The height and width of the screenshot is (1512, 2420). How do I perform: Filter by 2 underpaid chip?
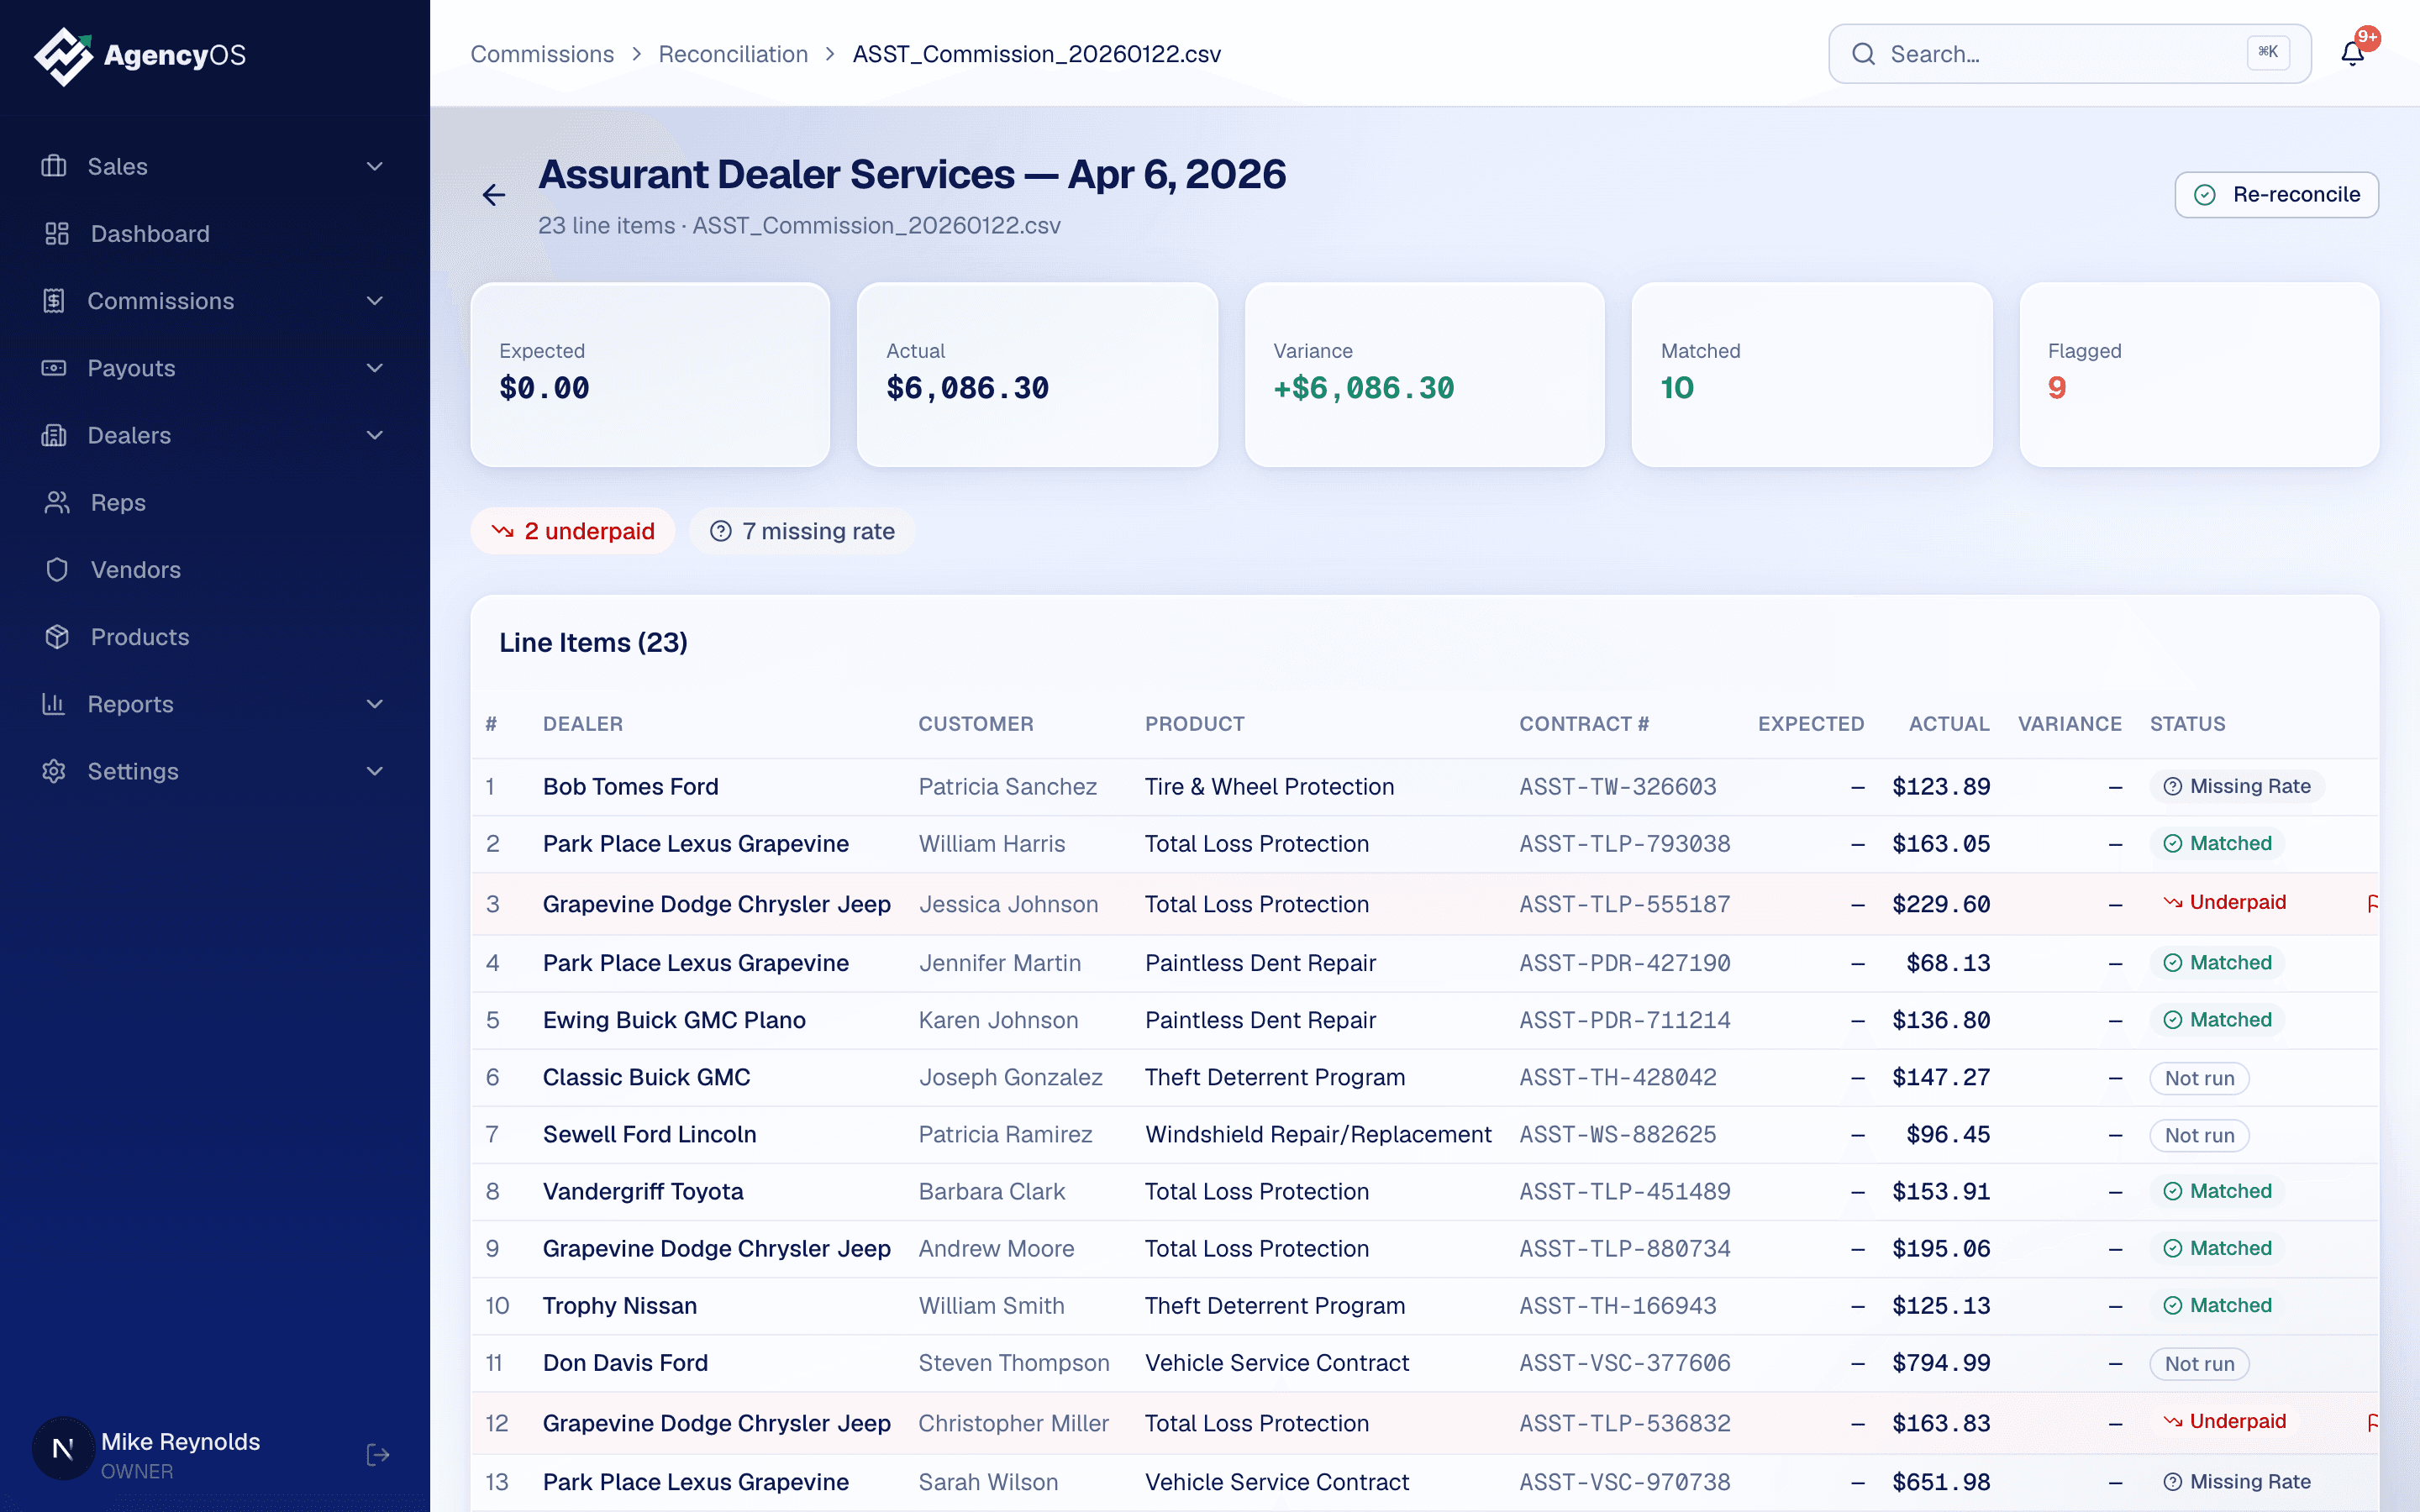click(573, 531)
